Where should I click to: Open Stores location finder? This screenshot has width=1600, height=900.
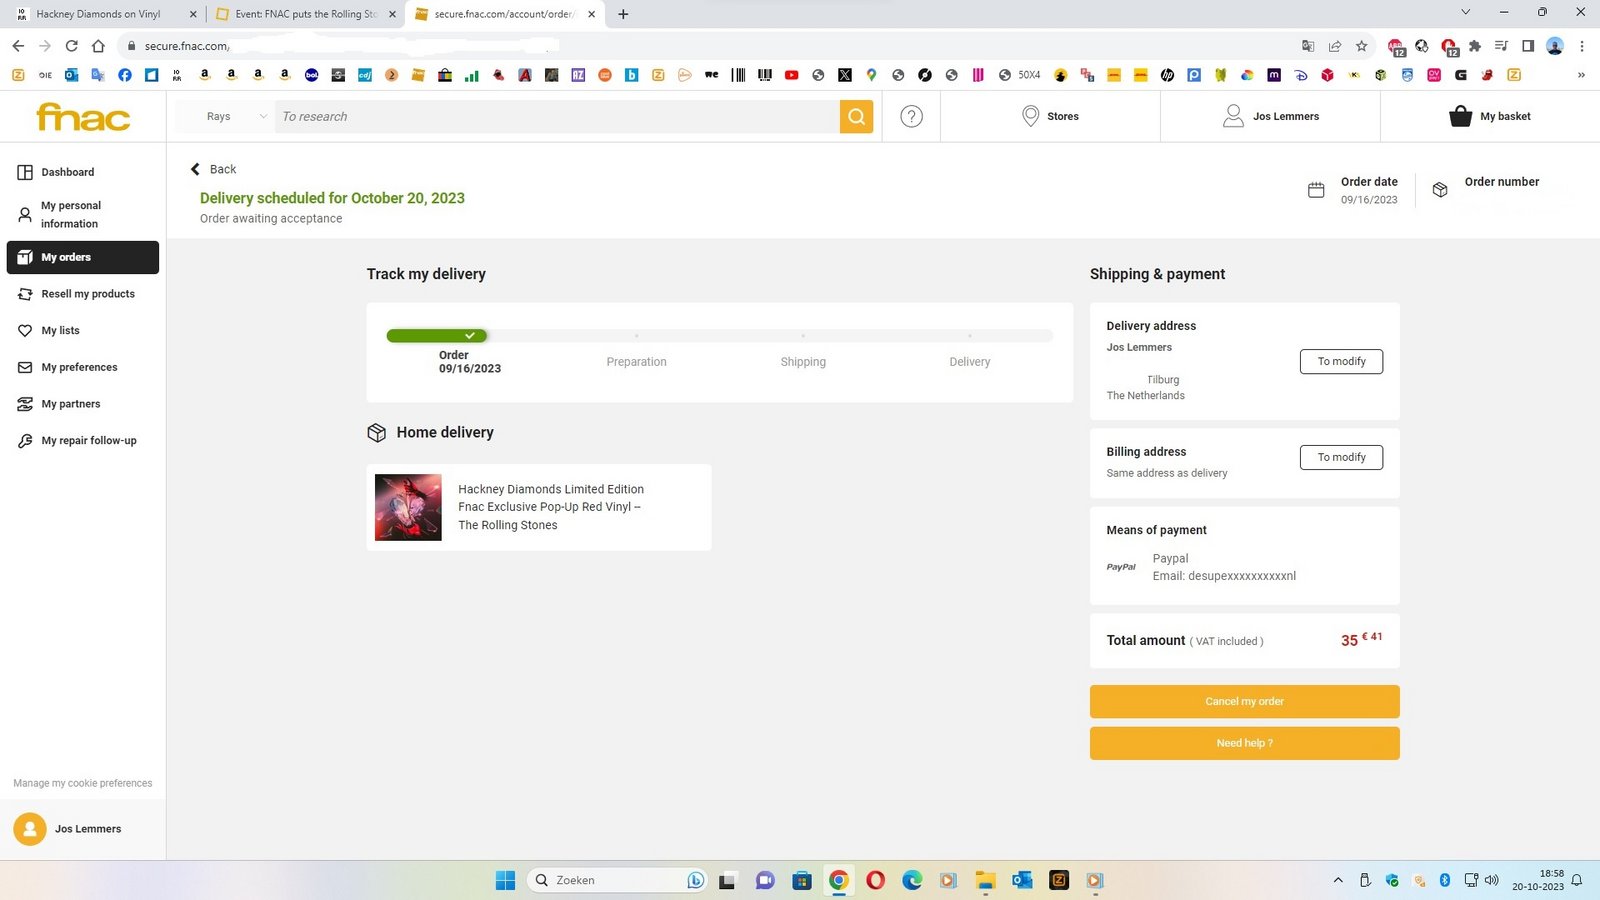click(x=1050, y=116)
